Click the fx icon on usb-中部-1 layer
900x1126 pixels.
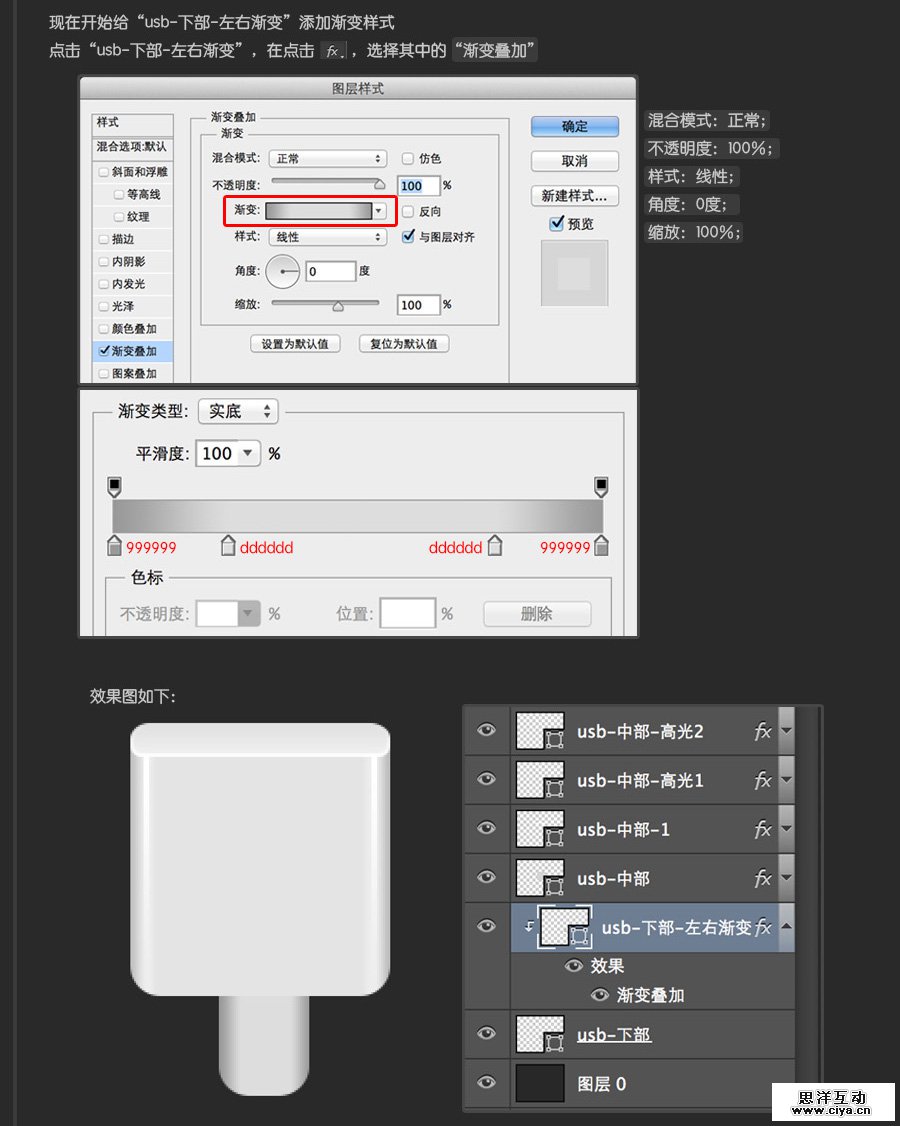[x=765, y=828]
